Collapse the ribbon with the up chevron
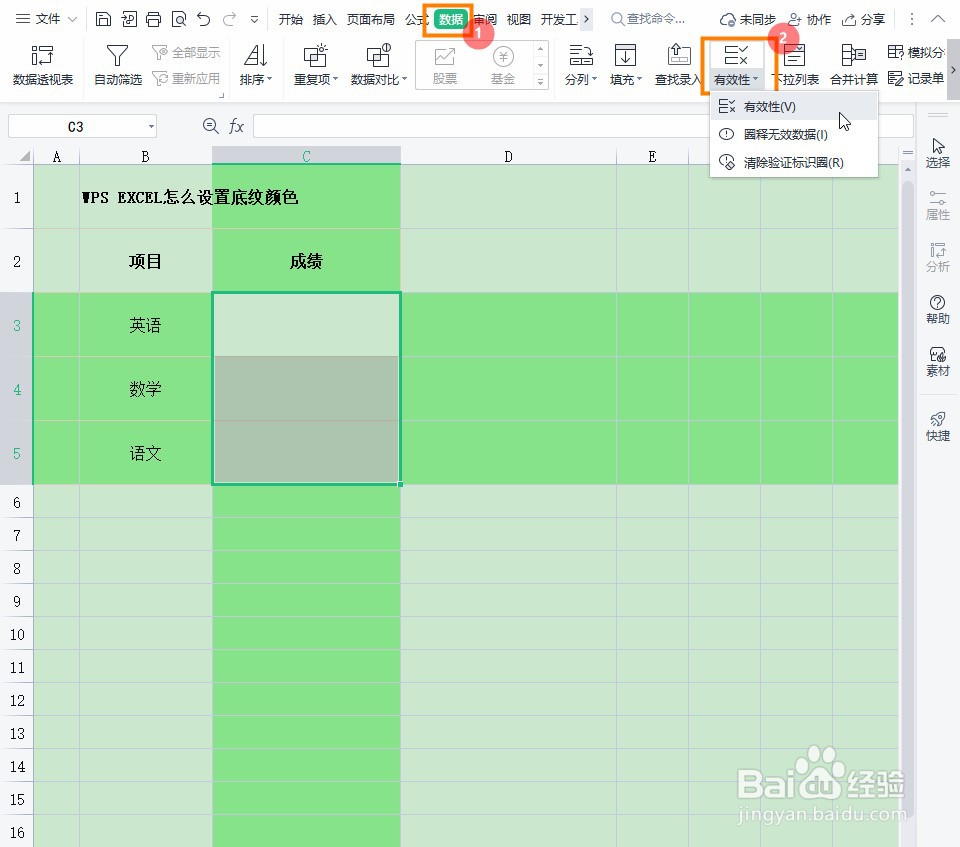960x847 pixels. (937, 20)
